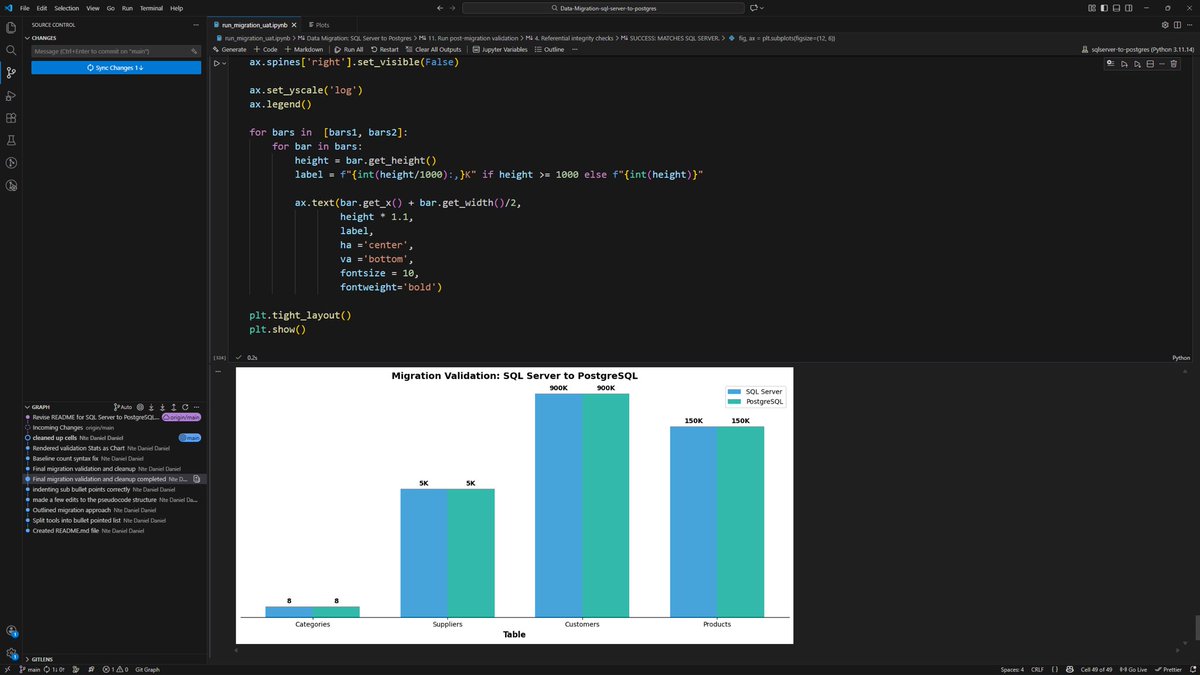Run the current cell with play icon
Image resolution: width=1200 pixels, height=675 pixels.
[x=216, y=63]
